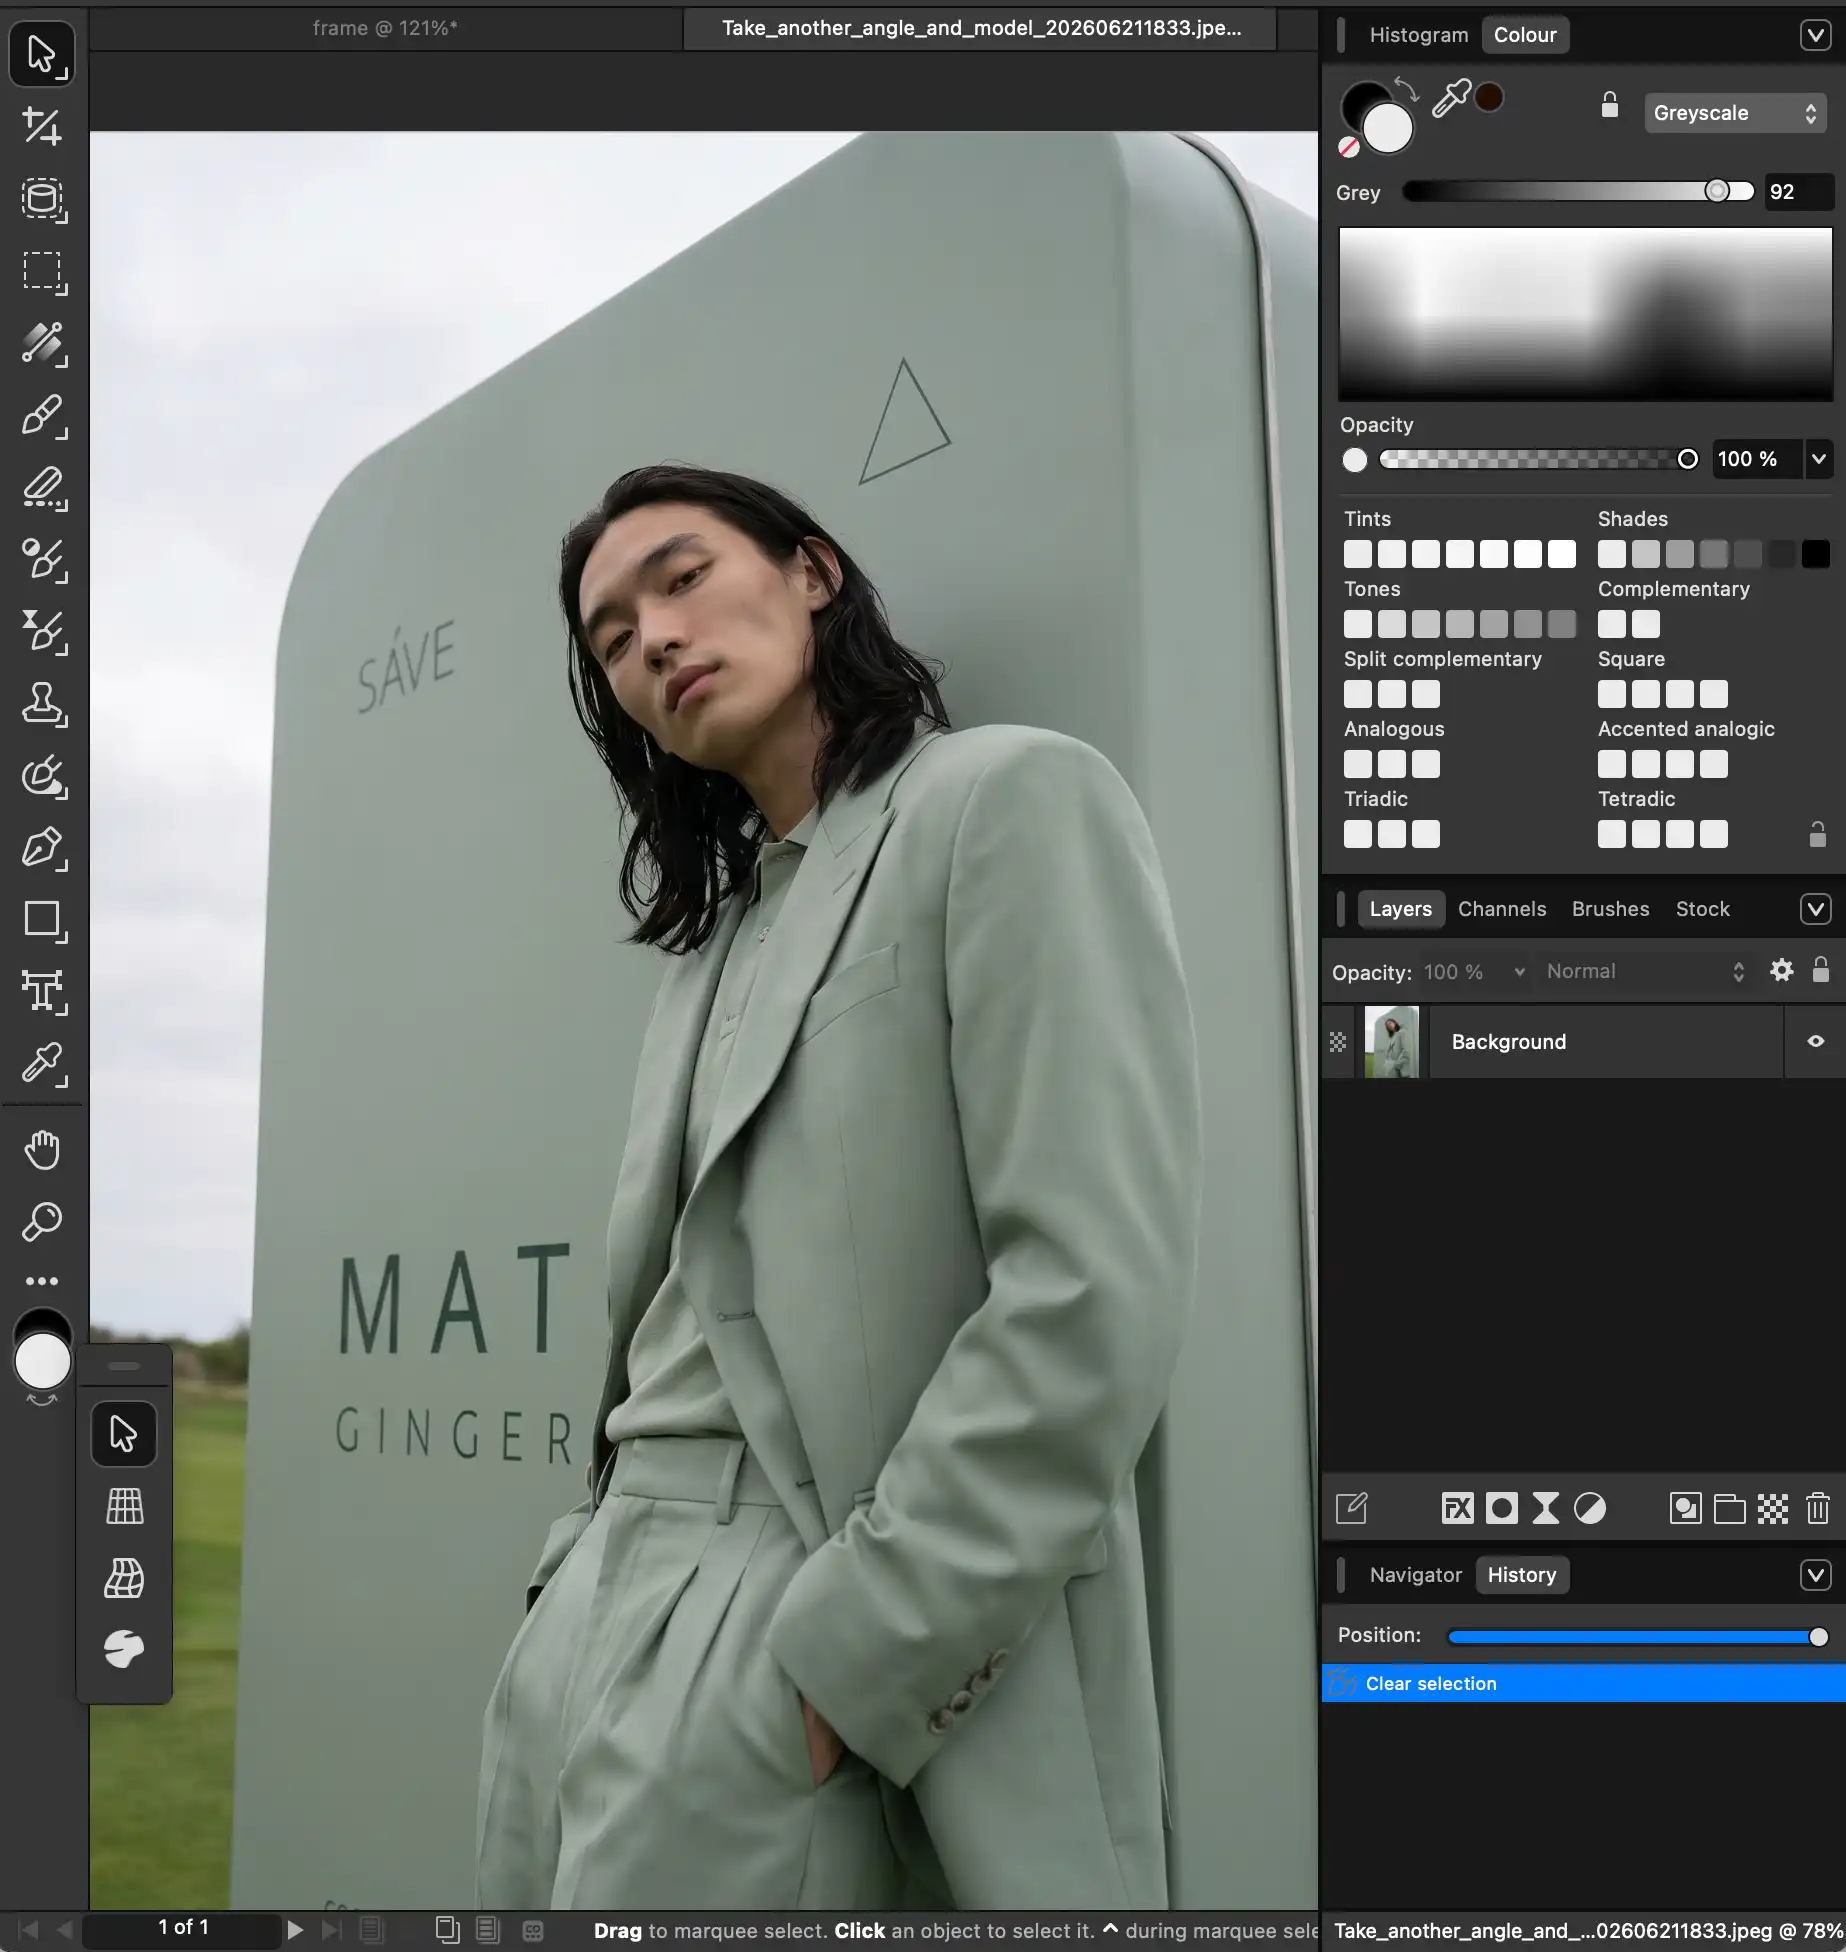Image resolution: width=1846 pixels, height=1952 pixels.
Task: Click the Grey value field showing 92
Action: [1798, 192]
